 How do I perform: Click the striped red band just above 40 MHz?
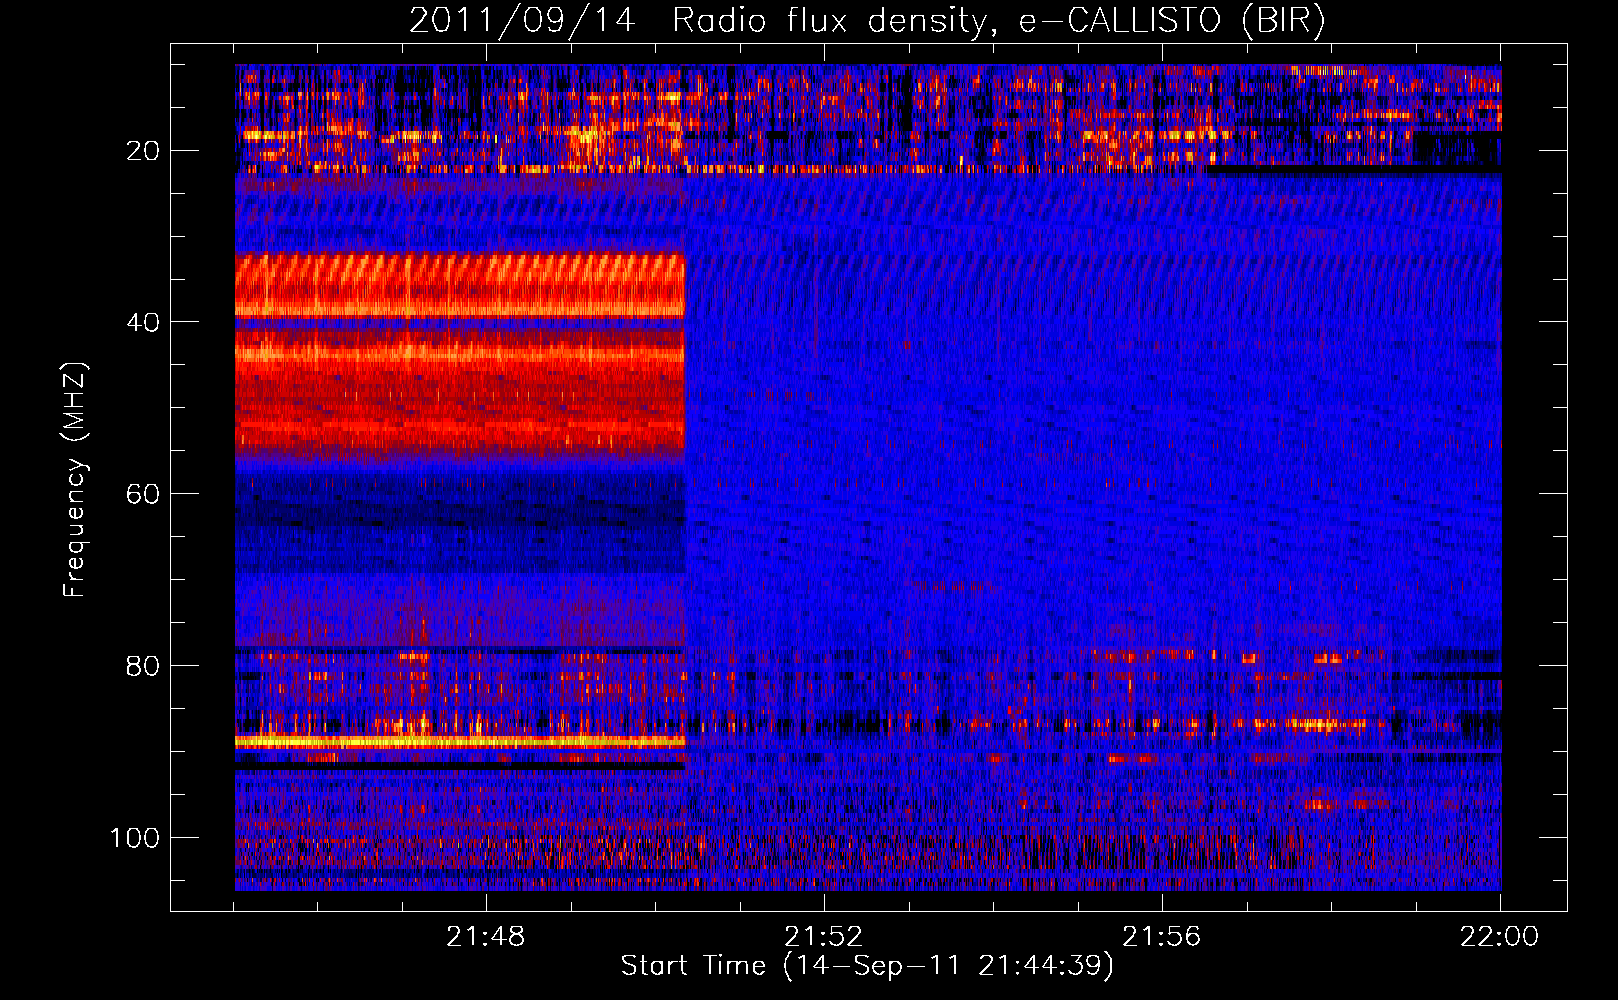pos(460,285)
